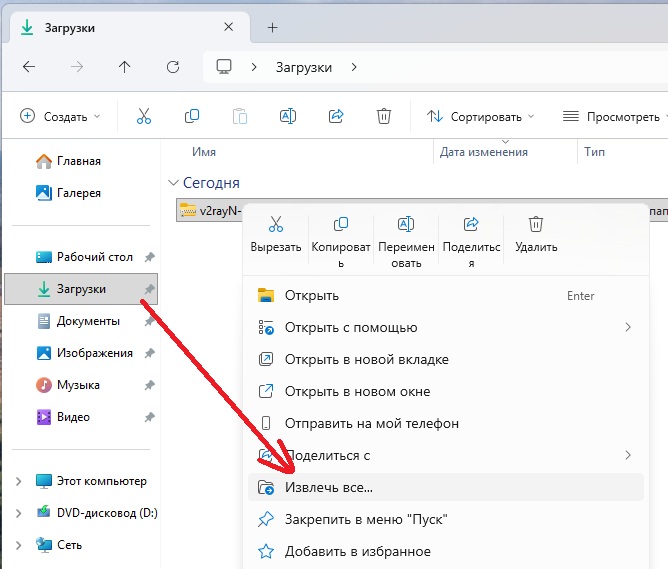The width and height of the screenshot is (668, 569).
Task: Click Вырезать in the context menu
Action: pyautogui.click(x=276, y=233)
